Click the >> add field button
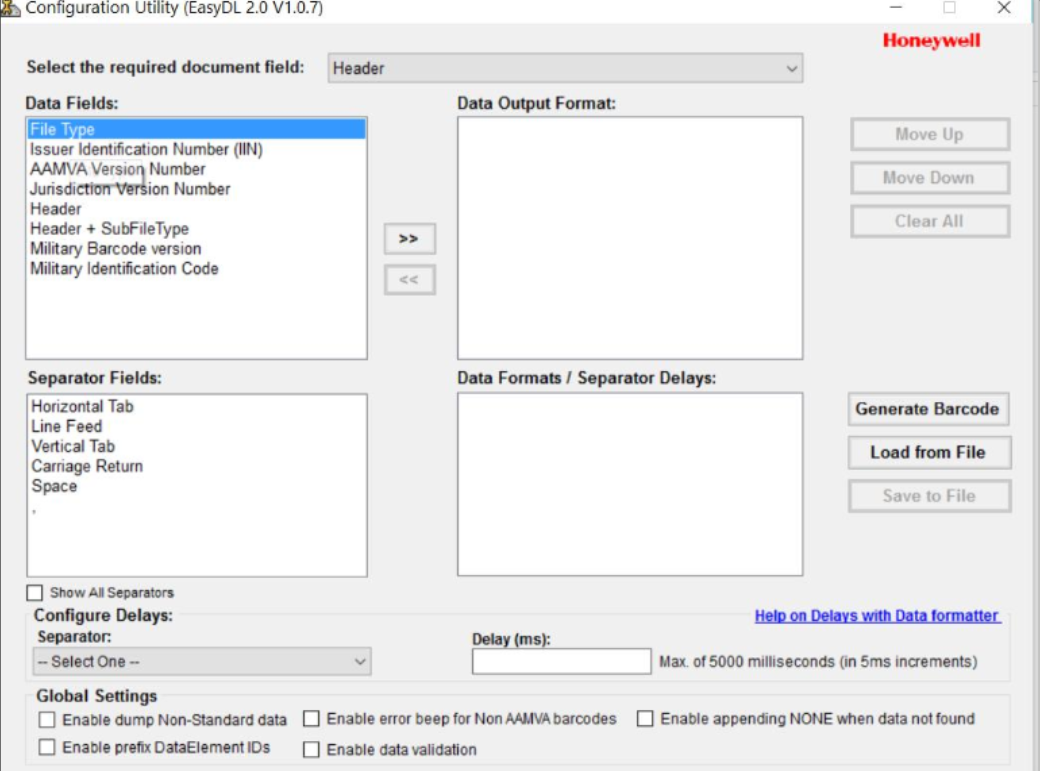This screenshot has height=771, width=1040. pos(409,239)
